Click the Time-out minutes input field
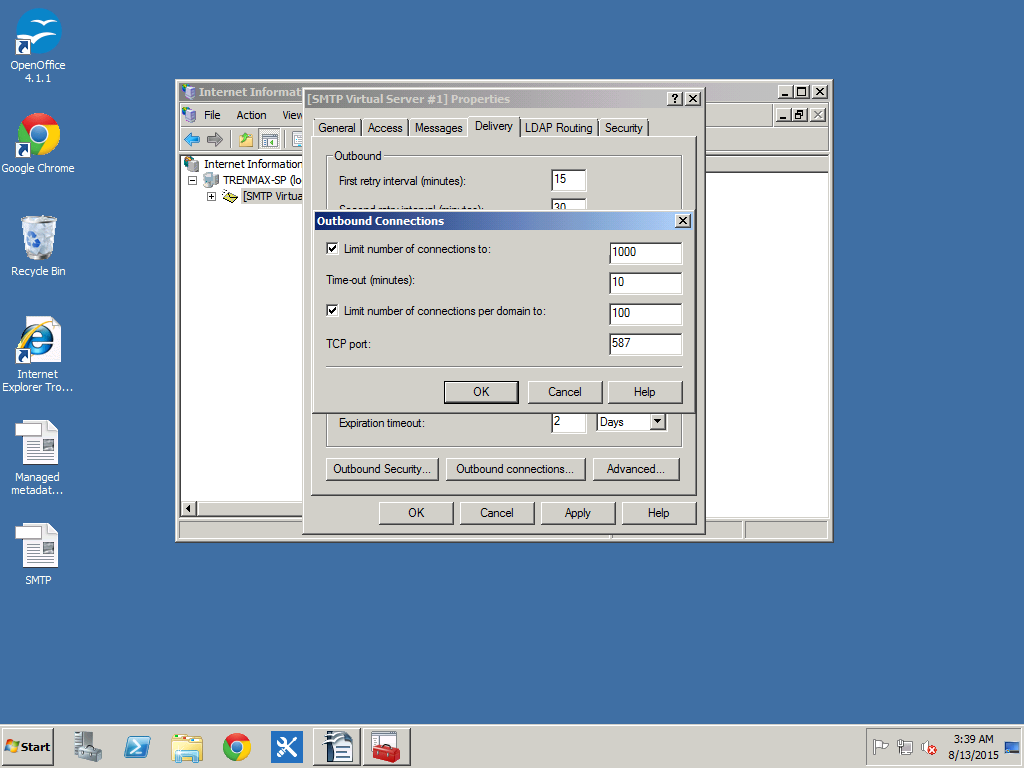1024x768 pixels. pyautogui.click(x=645, y=283)
